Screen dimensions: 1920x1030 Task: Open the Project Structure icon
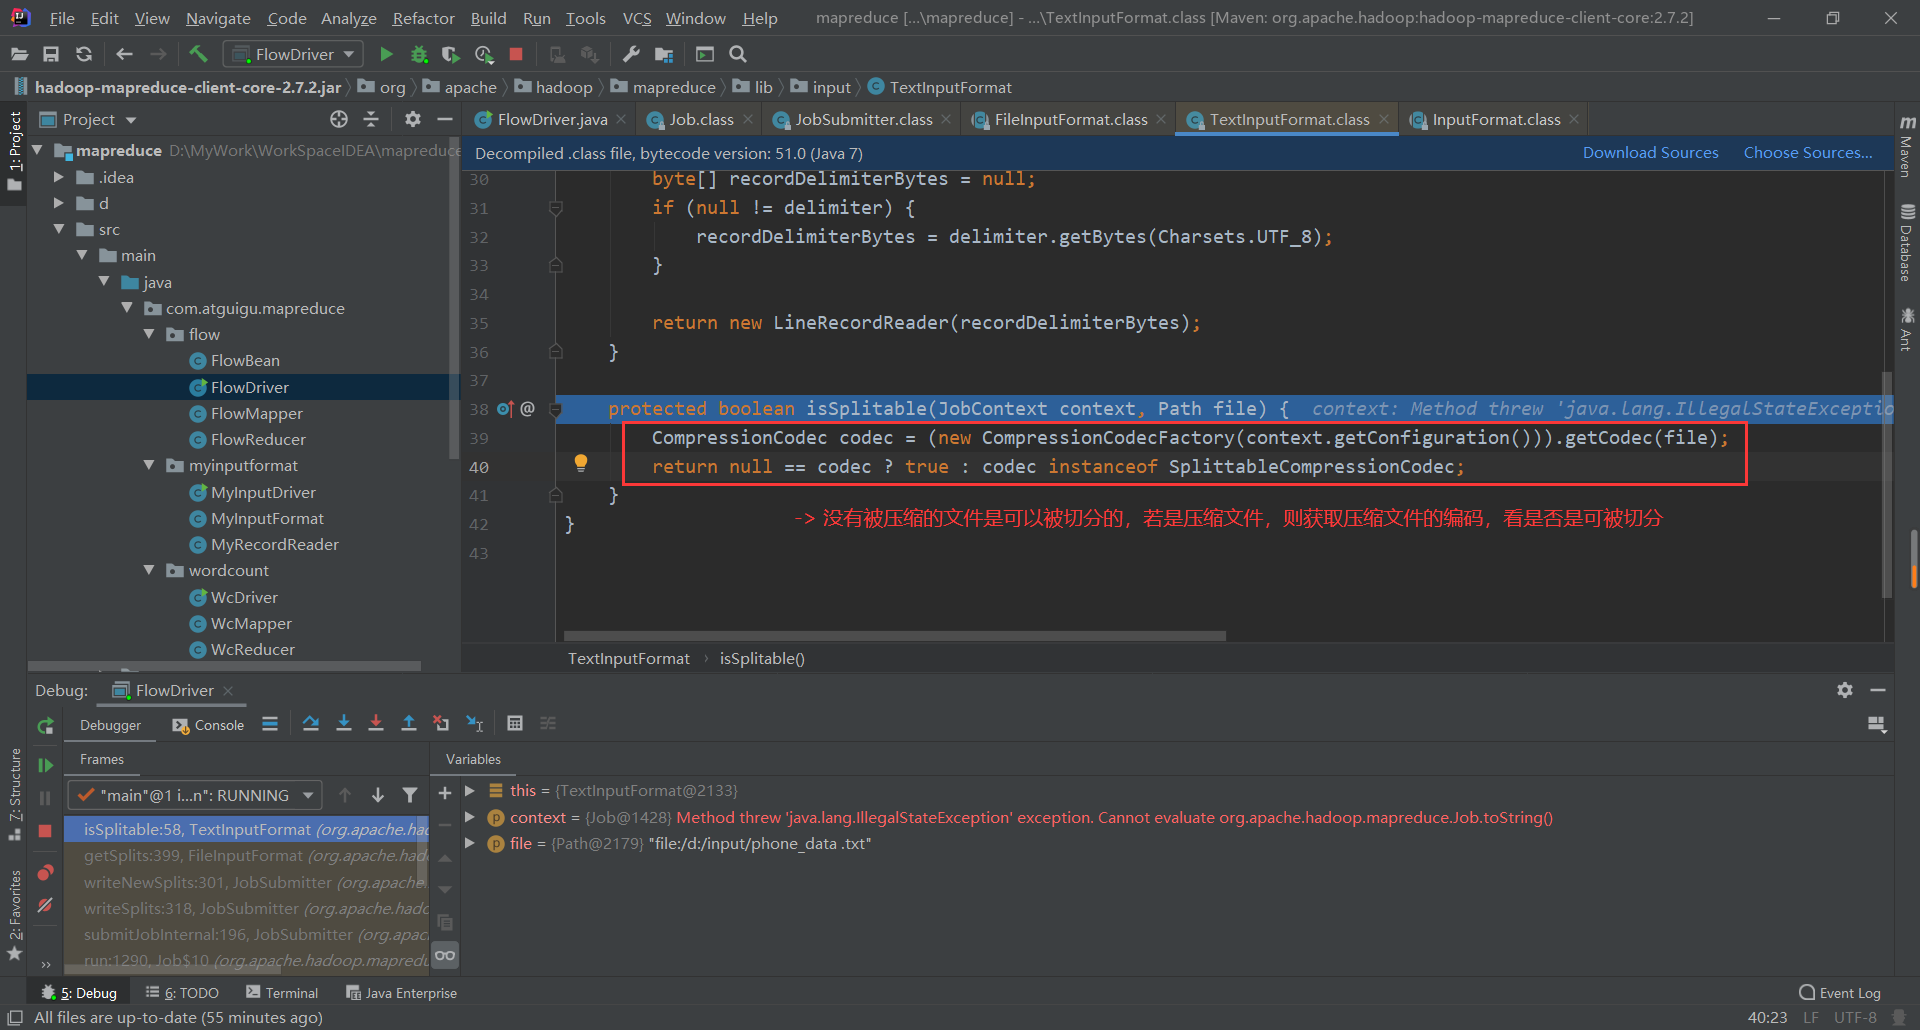[x=664, y=54]
